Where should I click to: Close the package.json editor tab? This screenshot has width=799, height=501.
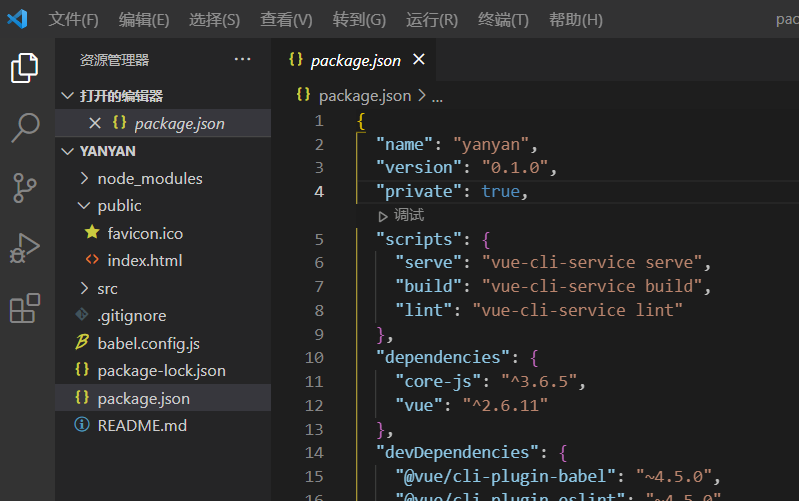[419, 60]
